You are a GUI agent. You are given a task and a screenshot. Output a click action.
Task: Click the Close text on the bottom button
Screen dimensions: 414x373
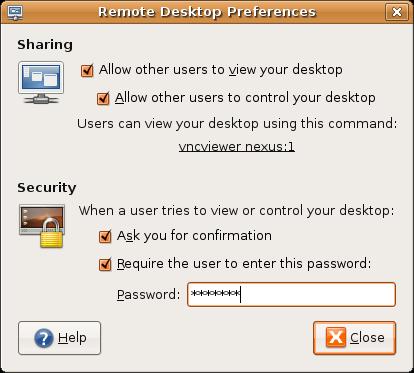tap(367, 338)
